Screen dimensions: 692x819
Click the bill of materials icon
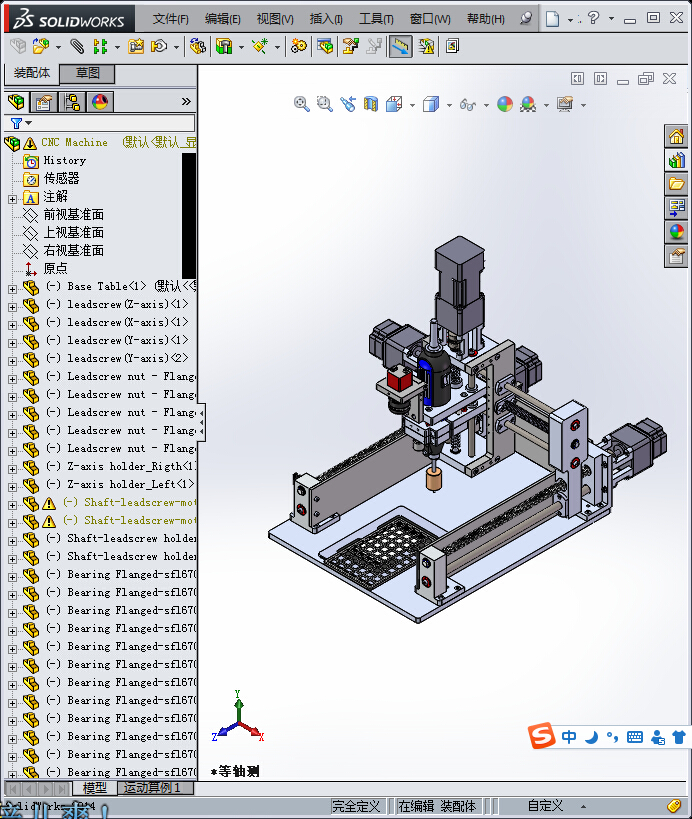tap(325, 46)
